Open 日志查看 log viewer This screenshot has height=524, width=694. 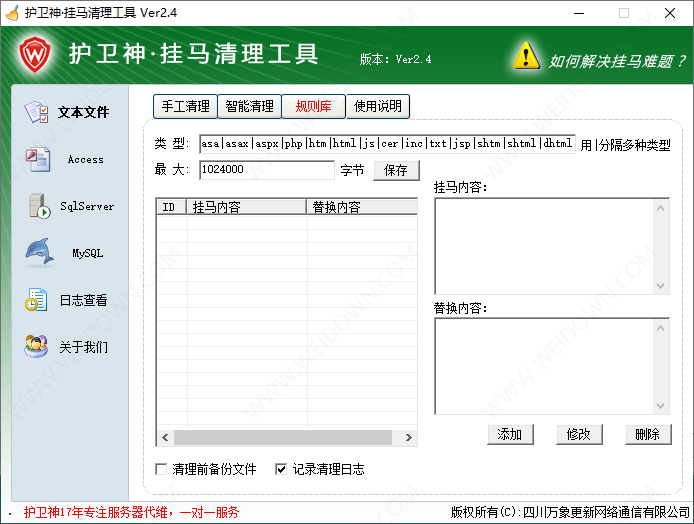[84, 300]
